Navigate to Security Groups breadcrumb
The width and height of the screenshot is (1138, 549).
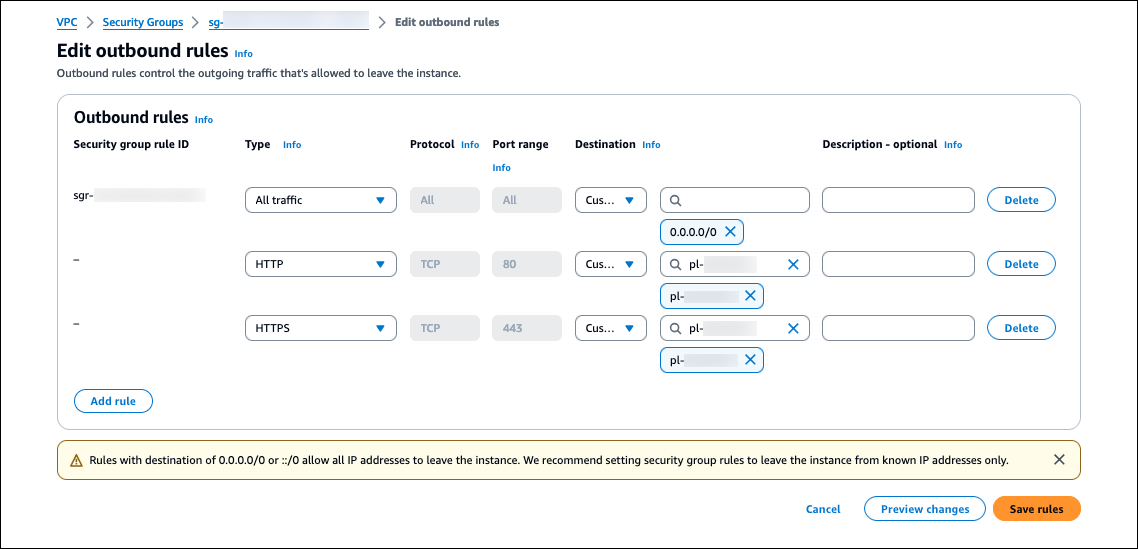(x=143, y=22)
